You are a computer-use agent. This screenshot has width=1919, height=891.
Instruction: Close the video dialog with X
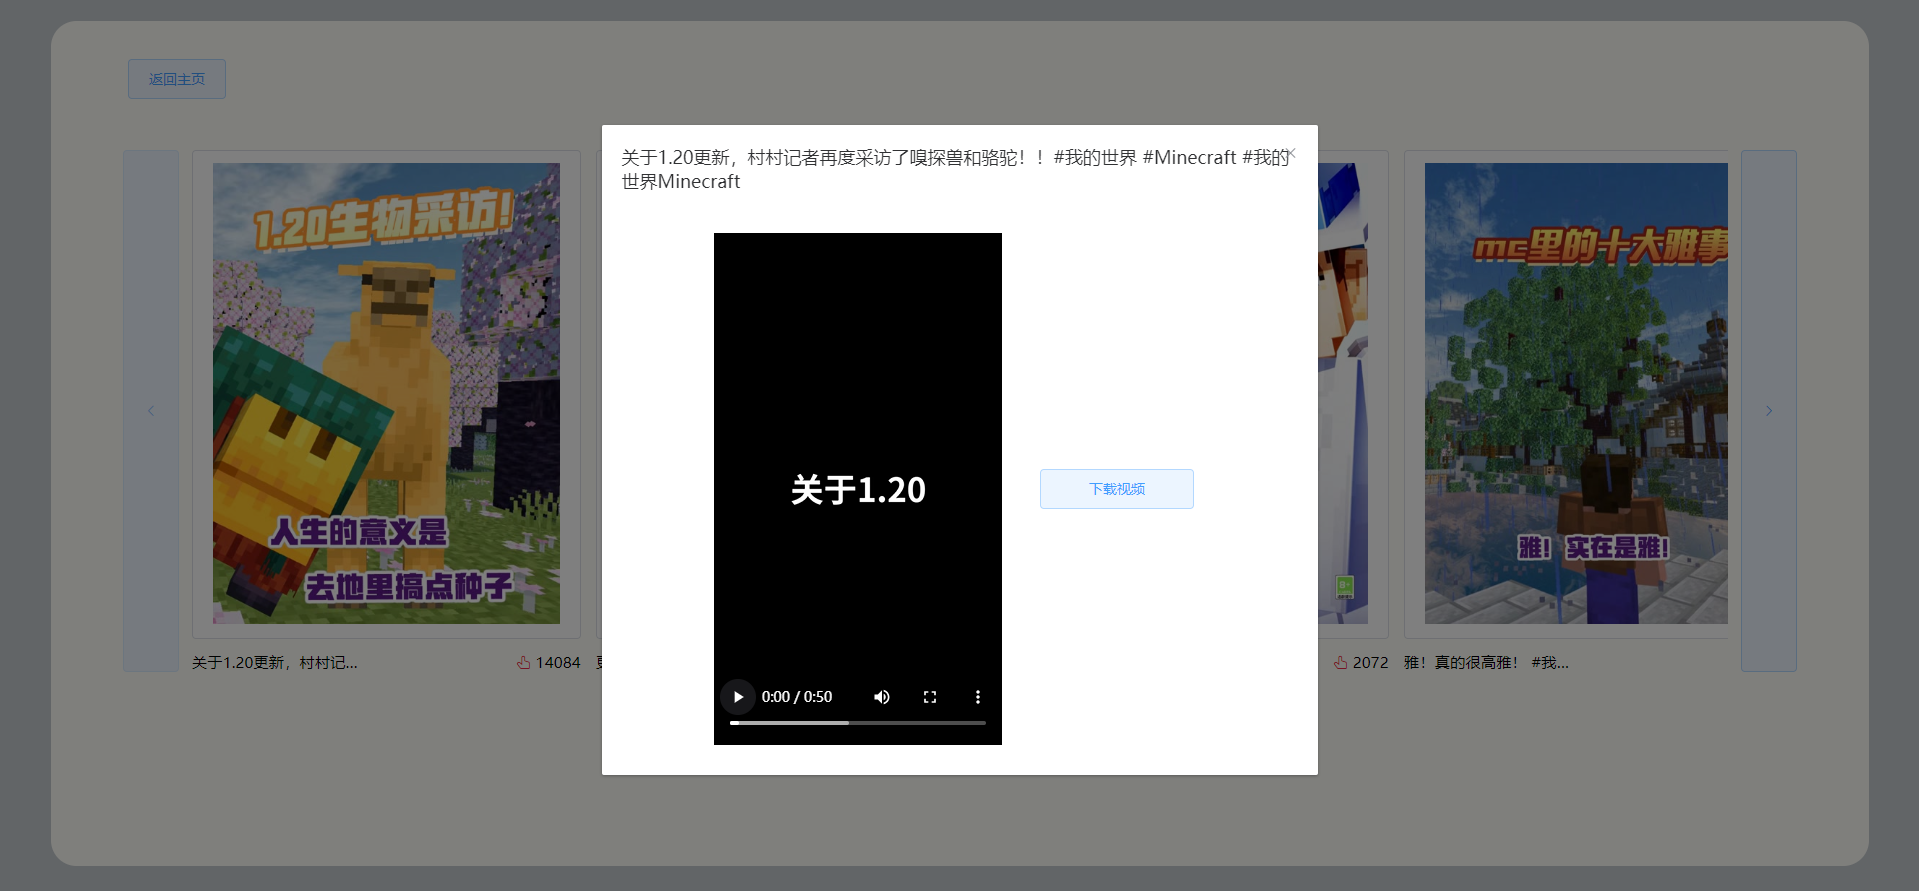1291,153
